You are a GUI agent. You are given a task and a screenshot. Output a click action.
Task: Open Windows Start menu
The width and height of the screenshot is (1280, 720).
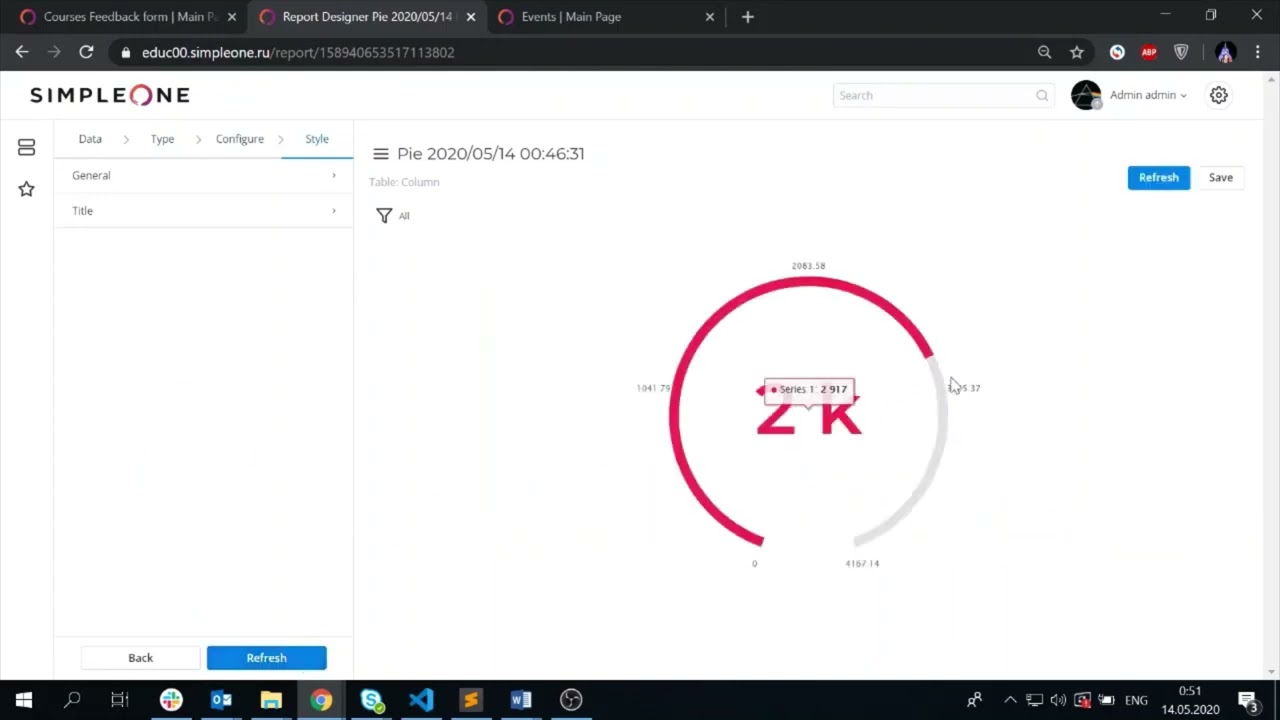tap(24, 700)
